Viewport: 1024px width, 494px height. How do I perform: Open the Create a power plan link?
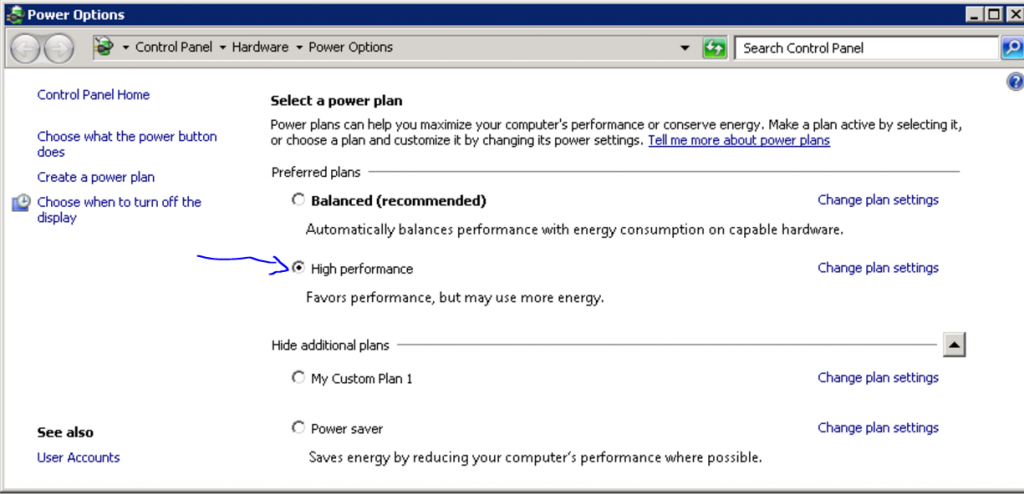pyautogui.click(x=96, y=177)
